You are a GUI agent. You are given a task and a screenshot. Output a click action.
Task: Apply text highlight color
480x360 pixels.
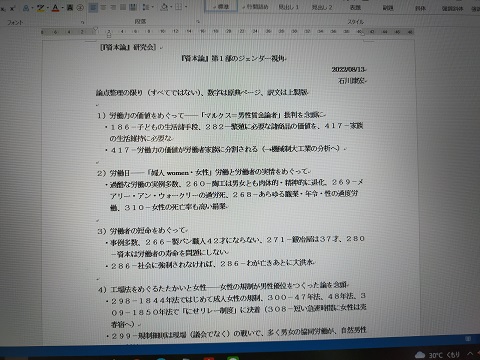[40, 8]
